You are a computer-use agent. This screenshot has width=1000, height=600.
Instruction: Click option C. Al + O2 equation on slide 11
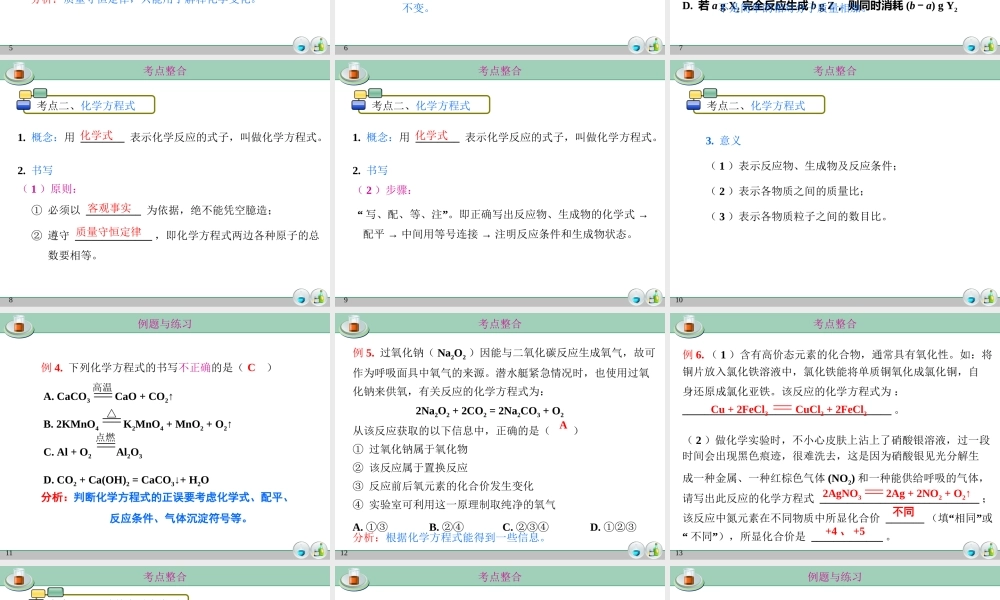93,448
